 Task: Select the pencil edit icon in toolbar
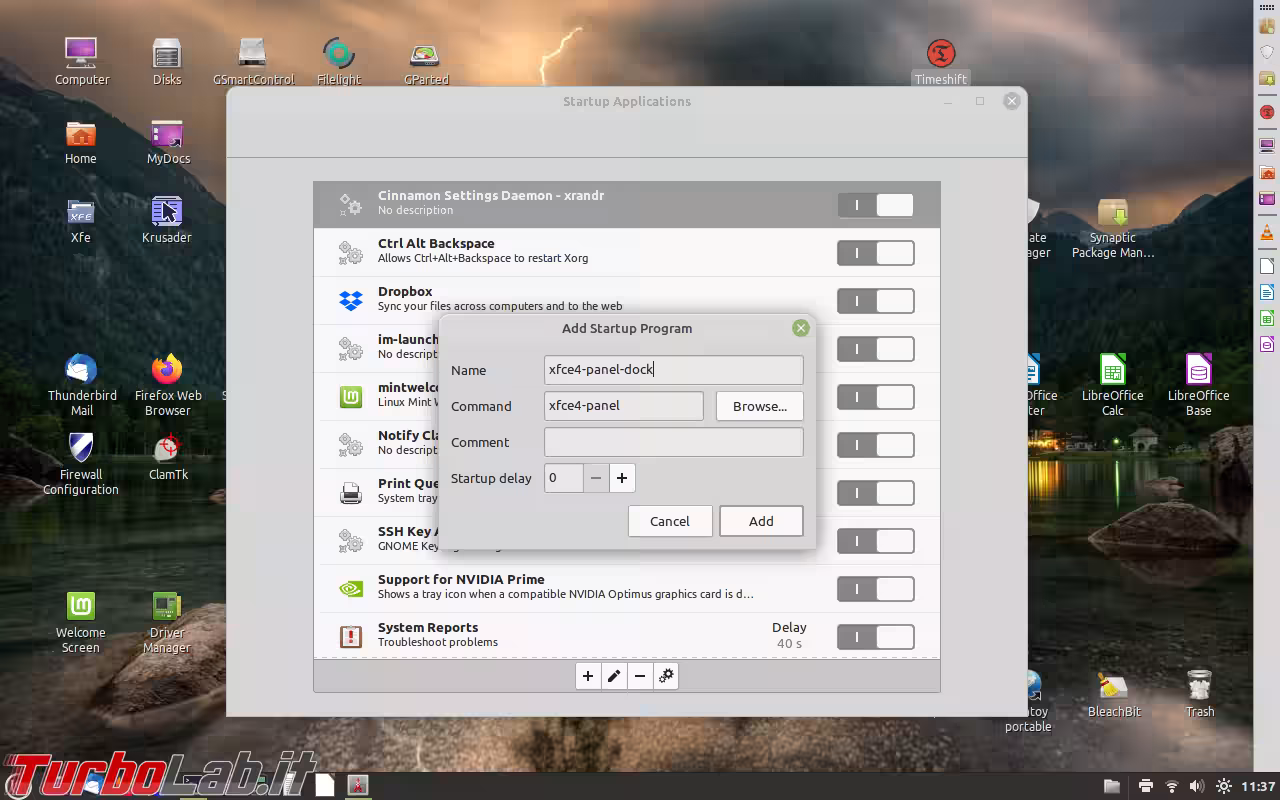pyautogui.click(x=614, y=676)
